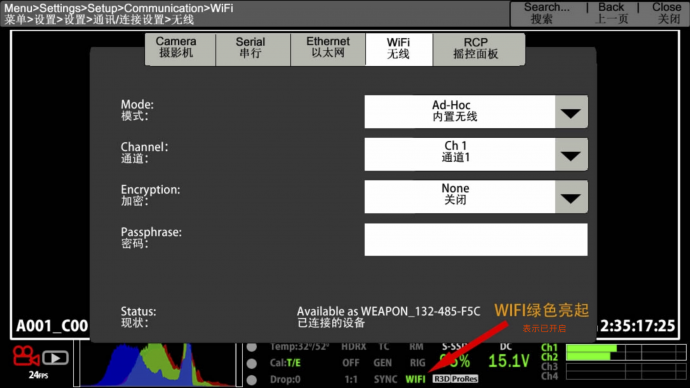Expand the Encryption dropdown arrow
The width and height of the screenshot is (690, 388).
click(x=571, y=197)
